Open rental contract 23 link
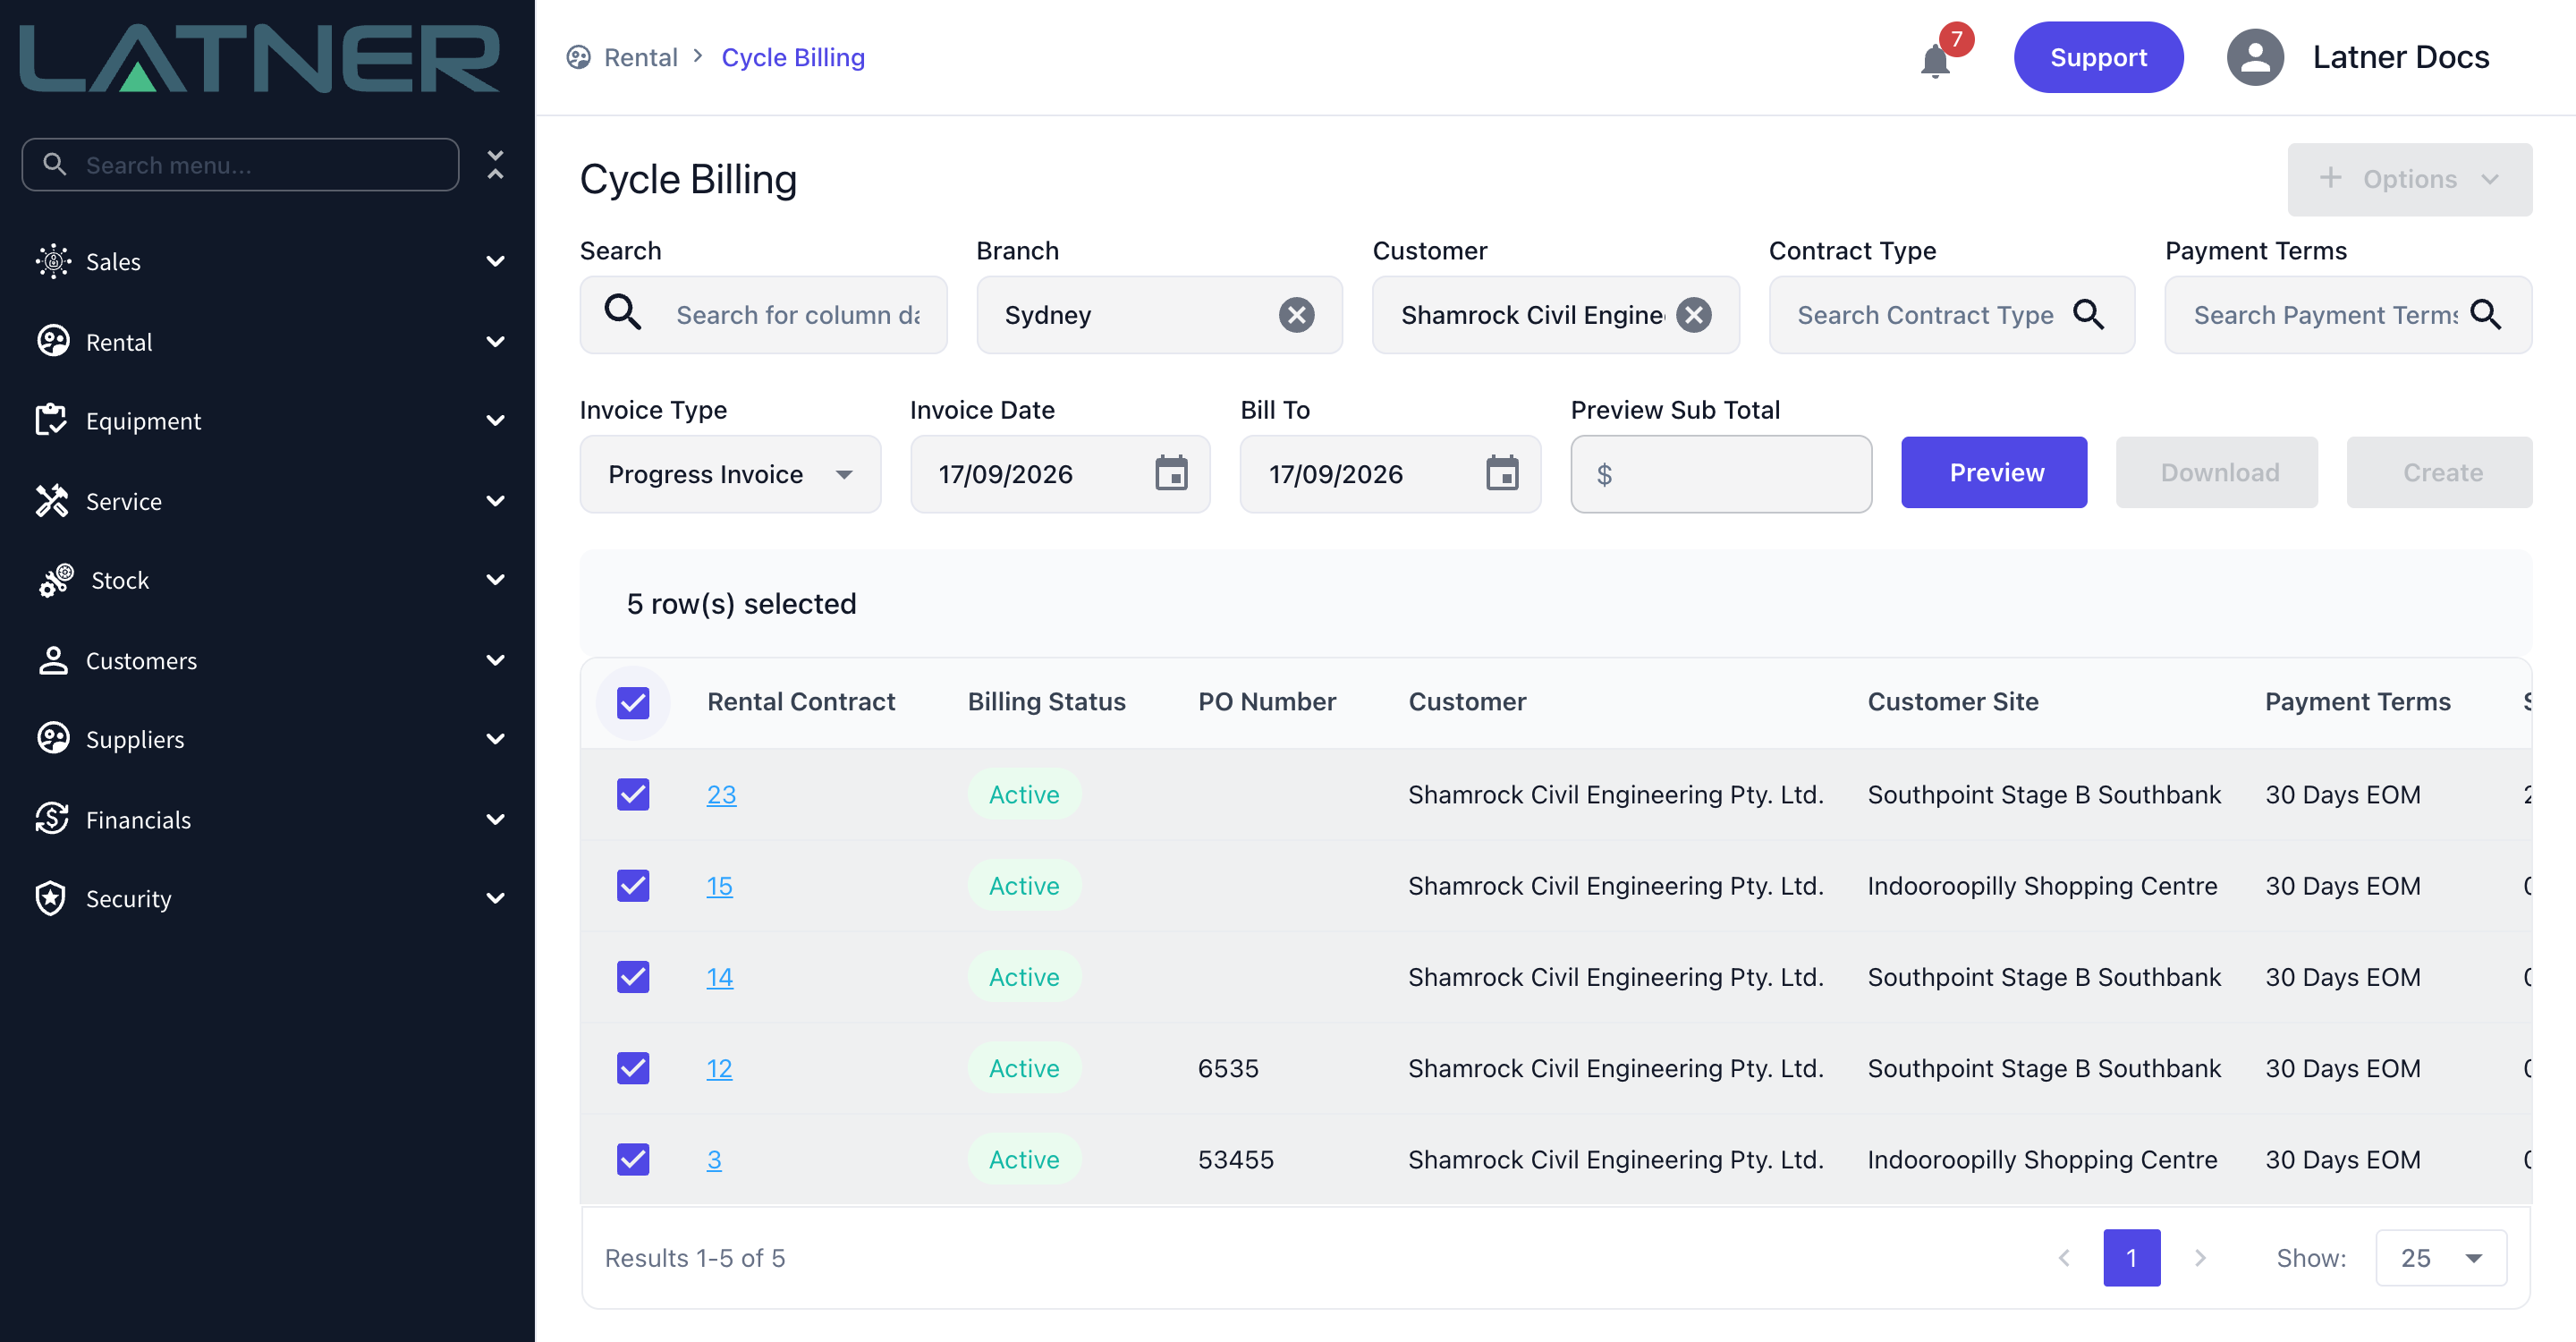 pyautogui.click(x=721, y=794)
